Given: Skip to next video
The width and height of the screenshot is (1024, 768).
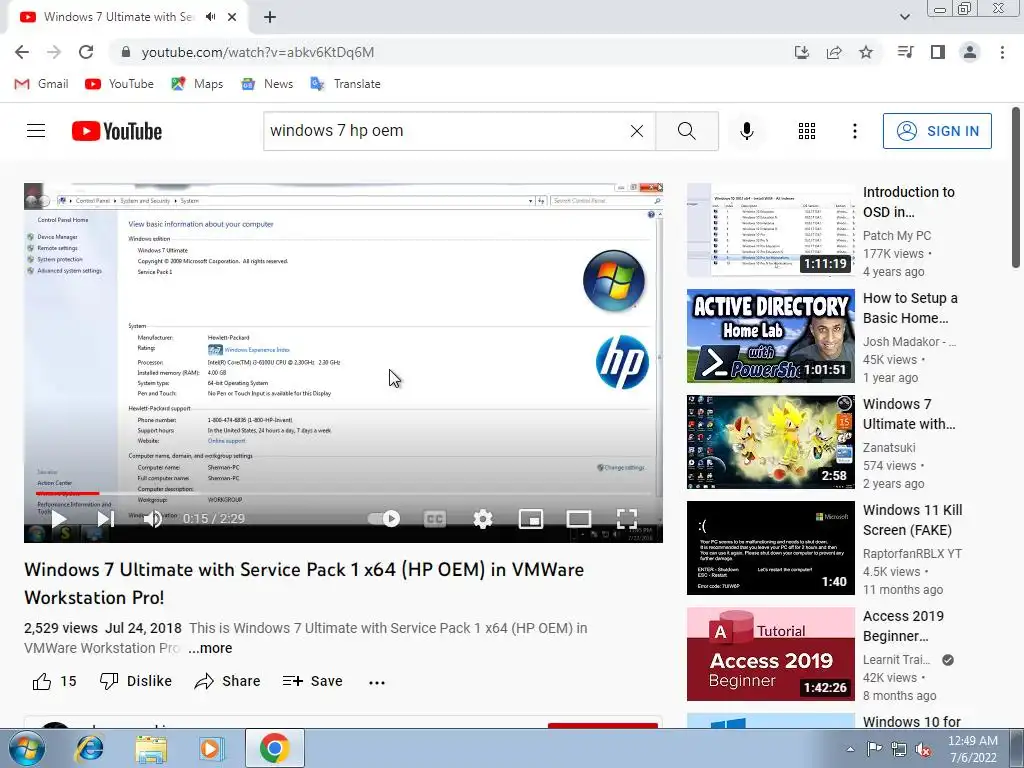Looking at the screenshot, I should click(x=106, y=519).
